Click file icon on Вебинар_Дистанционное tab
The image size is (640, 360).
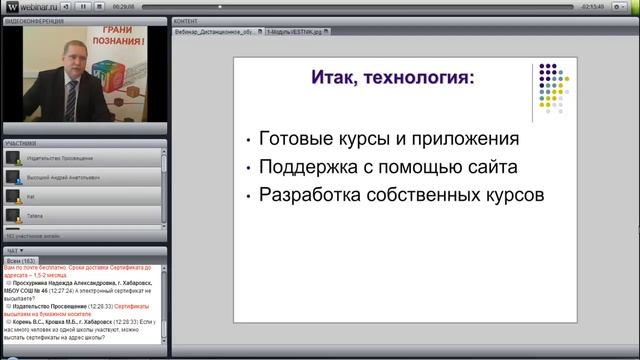click(260, 32)
